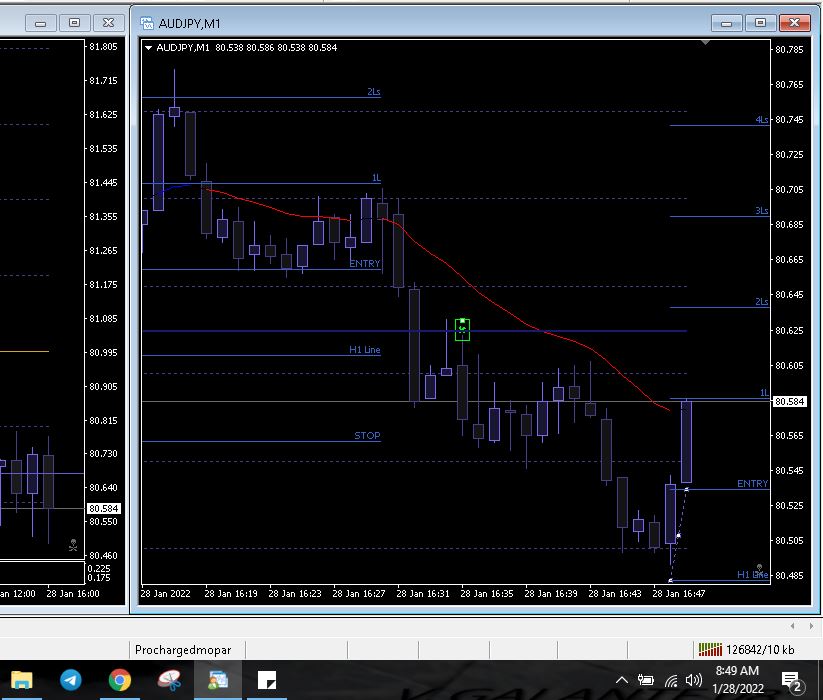Show hidden system tray icons chevron
823x700 pixels.
click(621, 681)
